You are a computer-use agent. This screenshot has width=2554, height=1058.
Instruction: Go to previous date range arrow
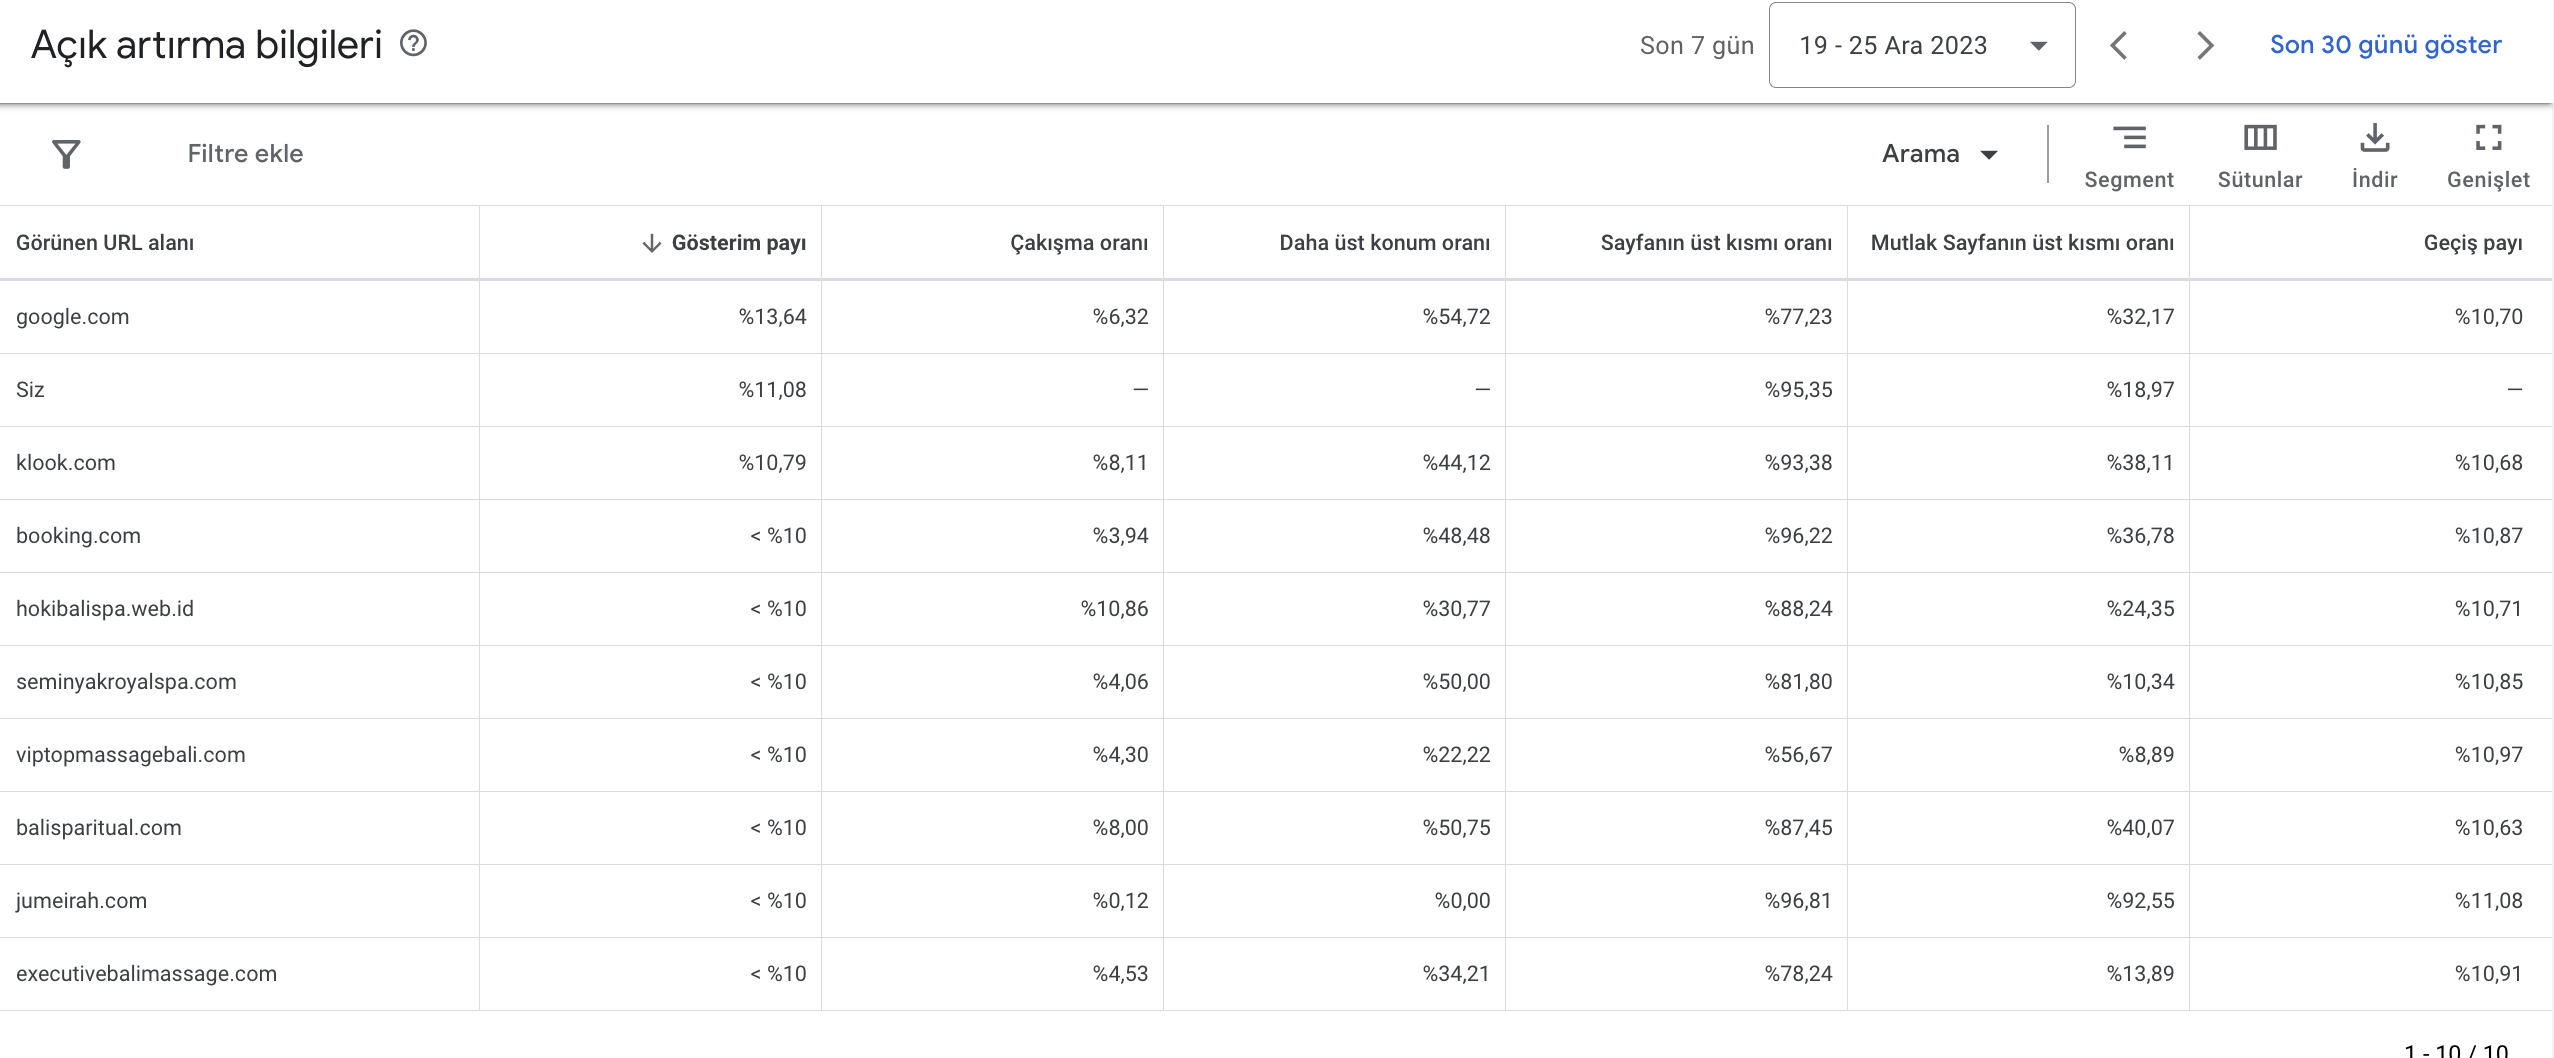pos(2118,45)
